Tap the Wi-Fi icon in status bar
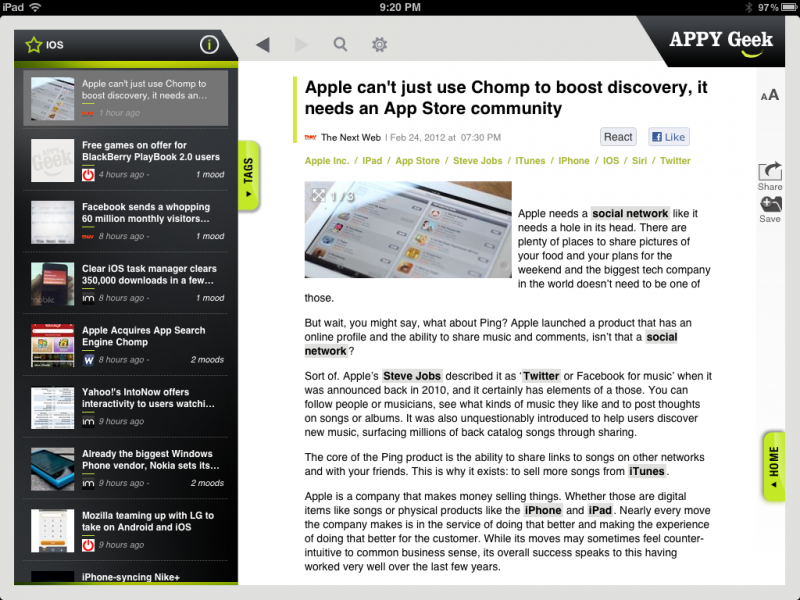The width and height of the screenshot is (800, 600). coord(35,7)
